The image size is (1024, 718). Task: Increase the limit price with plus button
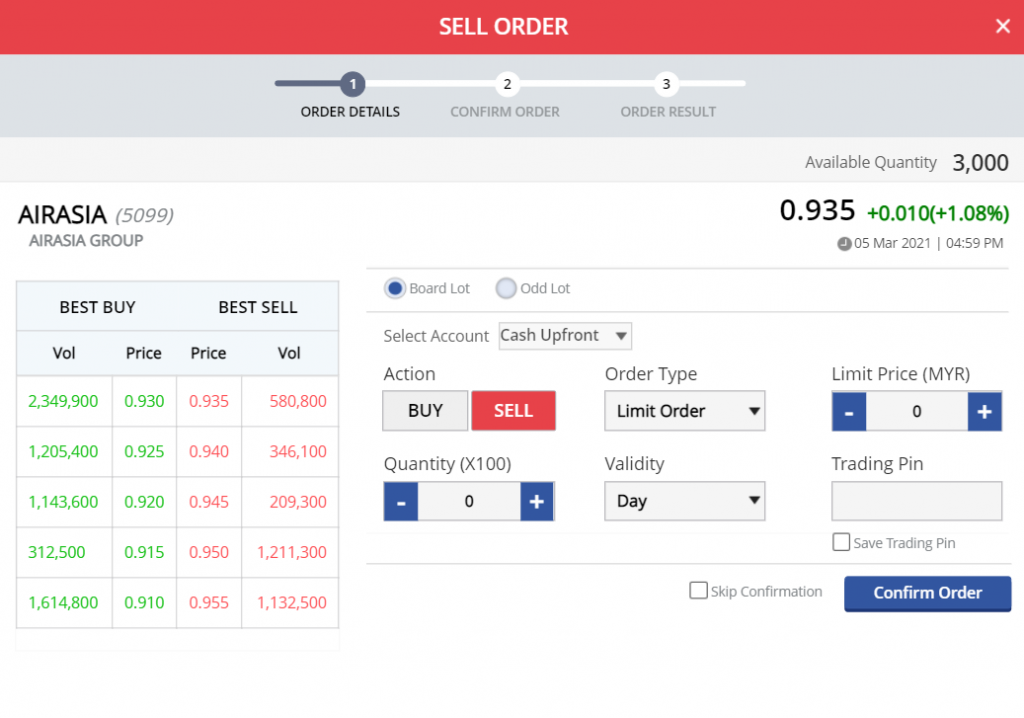pyautogui.click(x=984, y=412)
